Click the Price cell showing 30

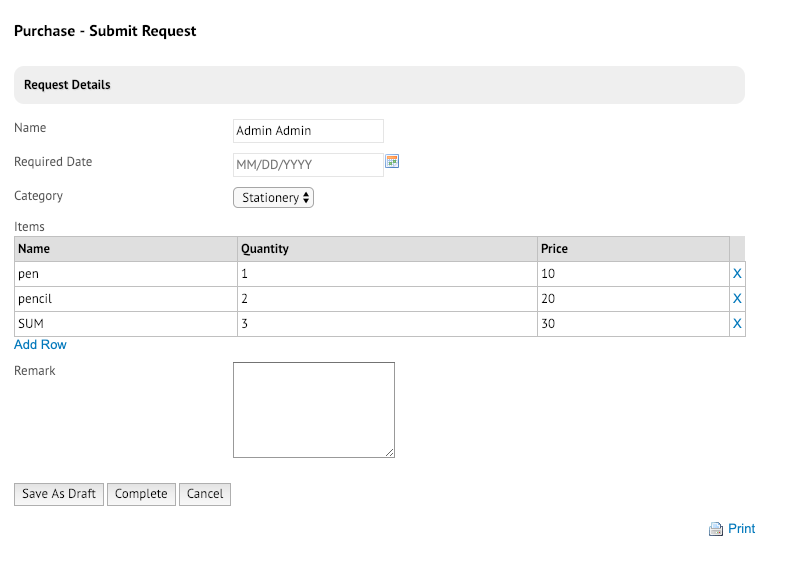633,324
